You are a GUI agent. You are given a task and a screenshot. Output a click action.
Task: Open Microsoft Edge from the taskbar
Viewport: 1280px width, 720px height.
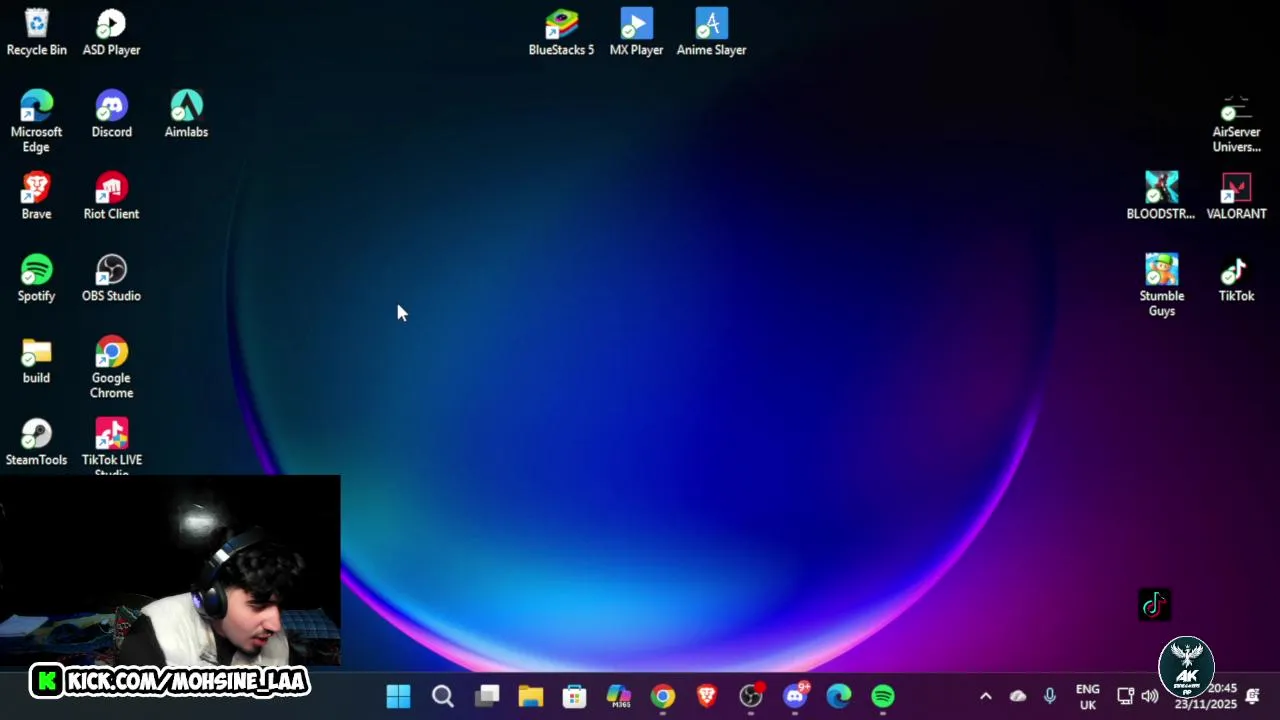click(x=839, y=696)
